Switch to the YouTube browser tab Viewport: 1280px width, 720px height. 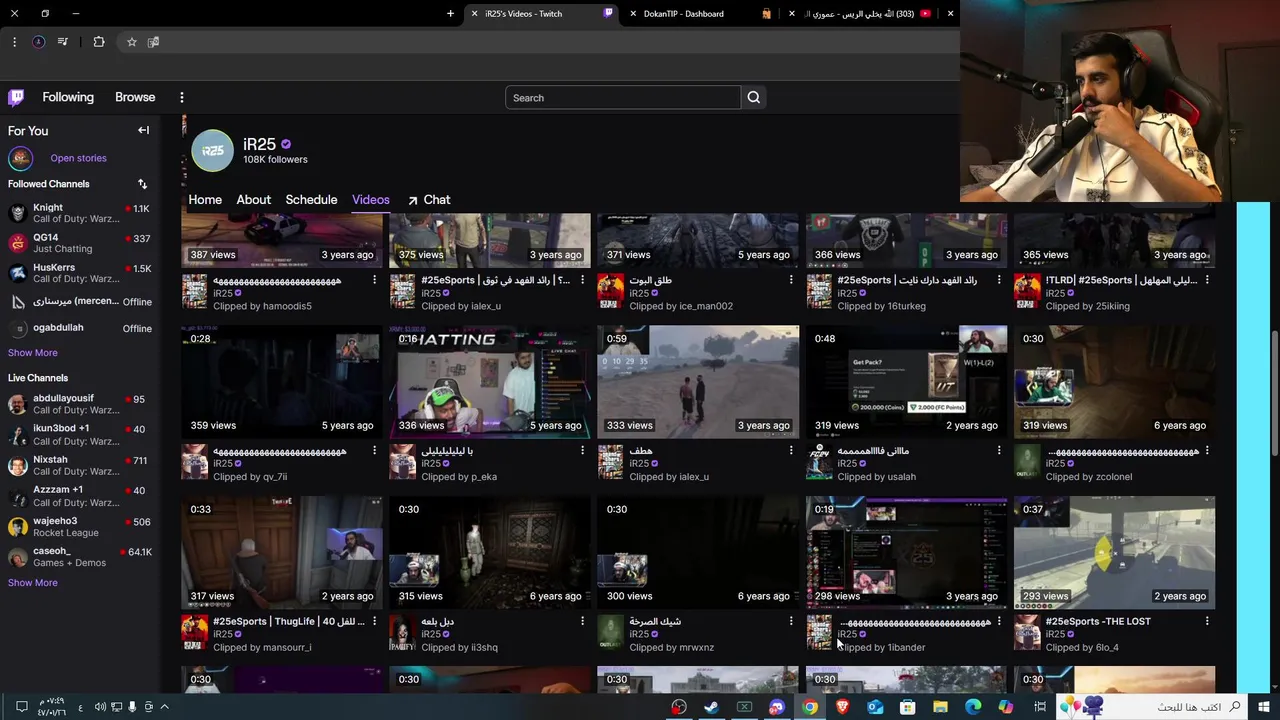coord(868,14)
